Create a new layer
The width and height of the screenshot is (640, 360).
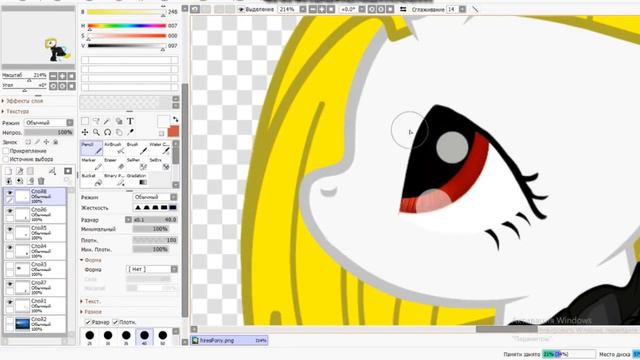8,171
